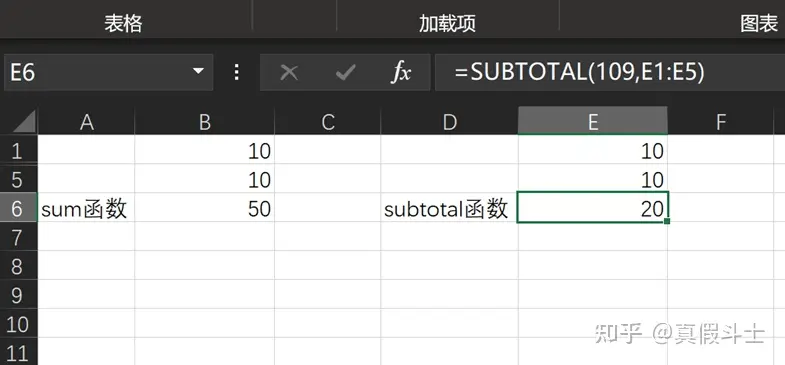Open the 加载项 ribbon group
The image size is (785, 365).
(x=448, y=24)
